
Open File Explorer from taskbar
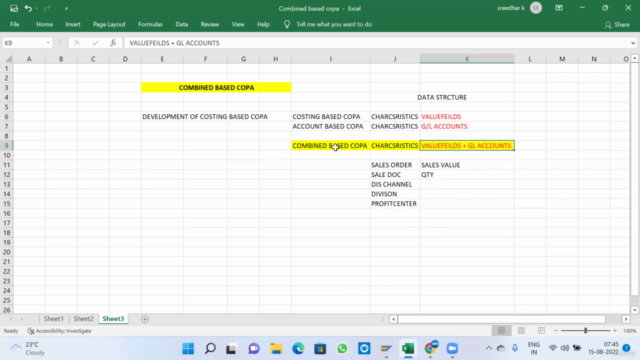point(276,349)
